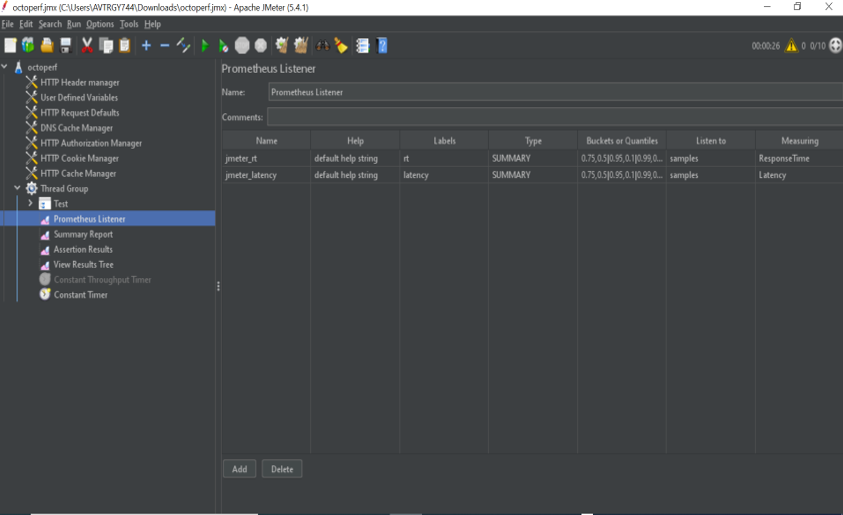Viewport: 843px width, 515px height.
Task: Click the Delete button
Action: (282, 469)
